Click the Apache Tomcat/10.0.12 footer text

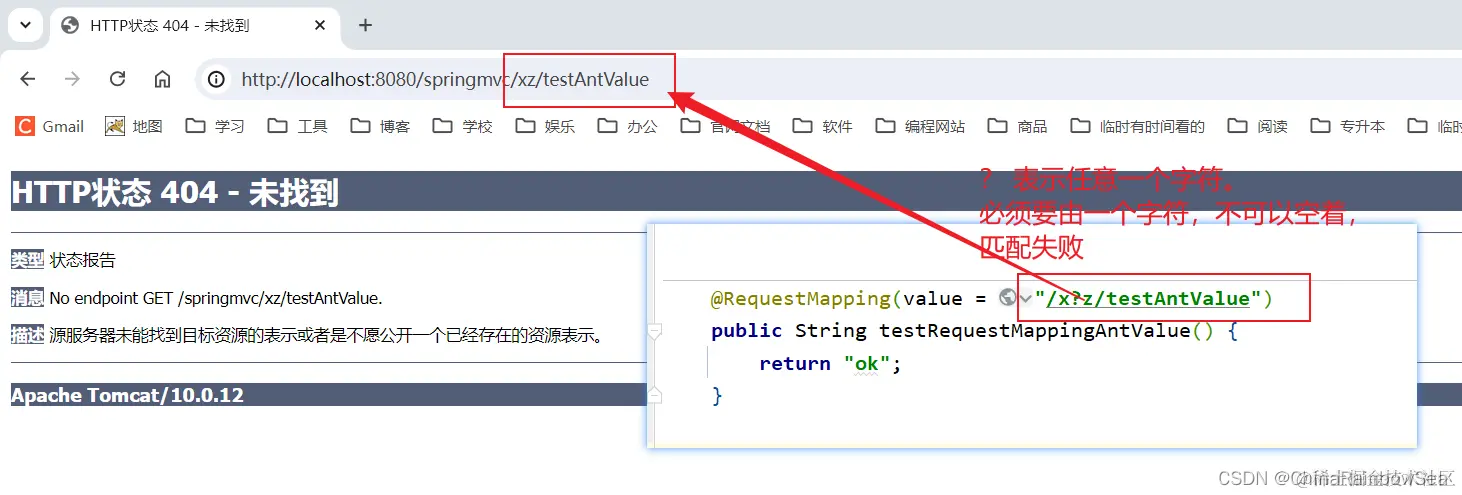point(127,395)
